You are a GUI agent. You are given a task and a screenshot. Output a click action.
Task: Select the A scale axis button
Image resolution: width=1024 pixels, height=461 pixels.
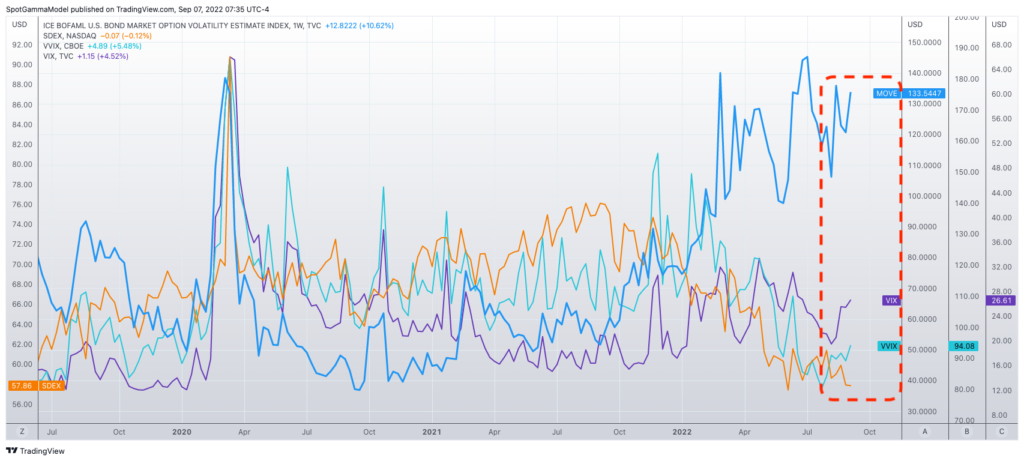point(925,432)
